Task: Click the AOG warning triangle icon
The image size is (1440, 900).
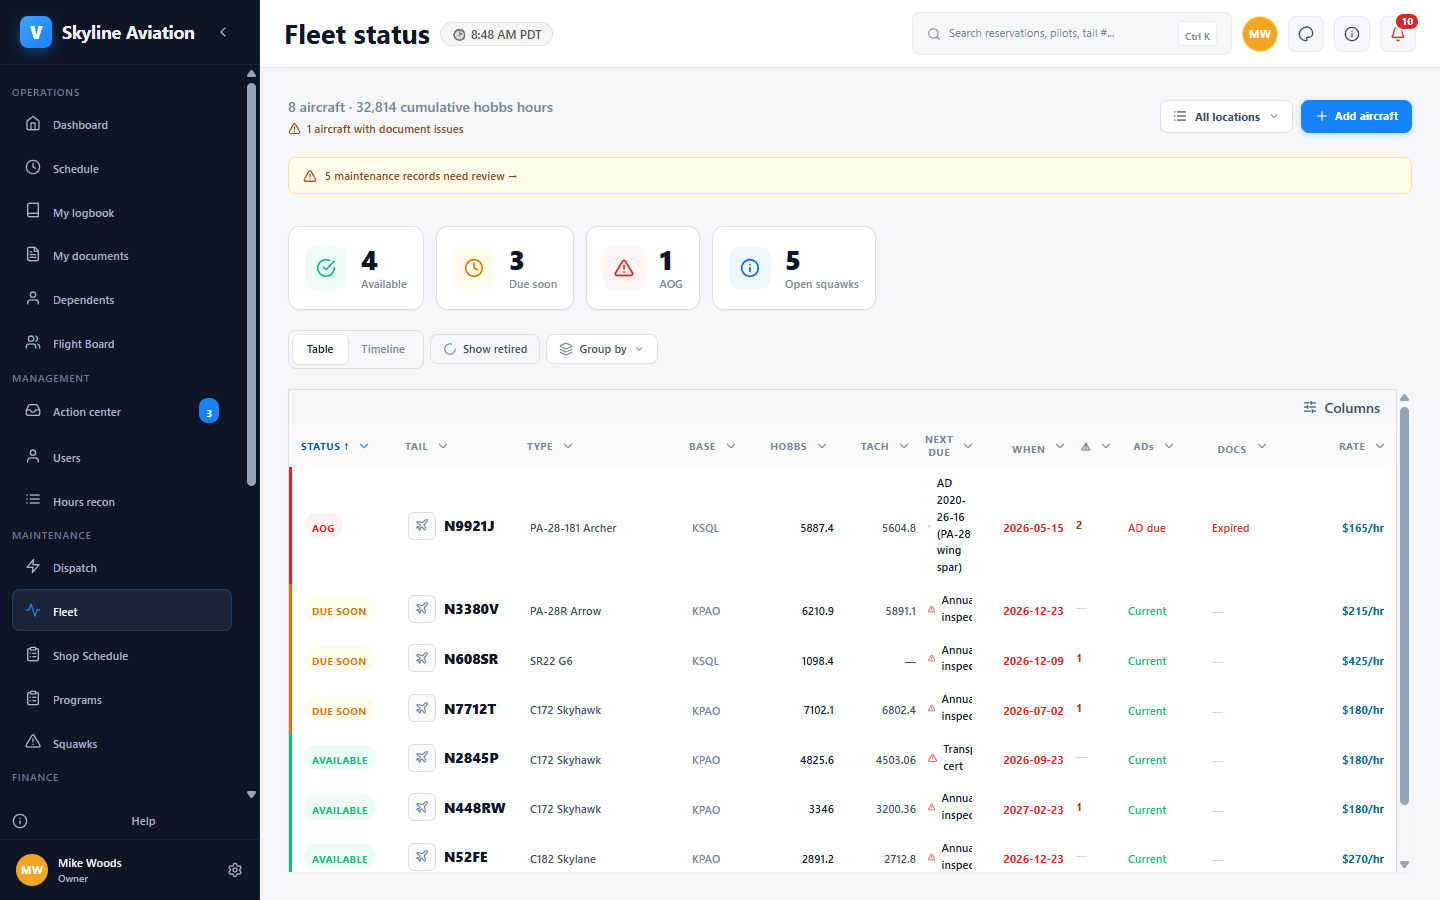Action: [624, 268]
